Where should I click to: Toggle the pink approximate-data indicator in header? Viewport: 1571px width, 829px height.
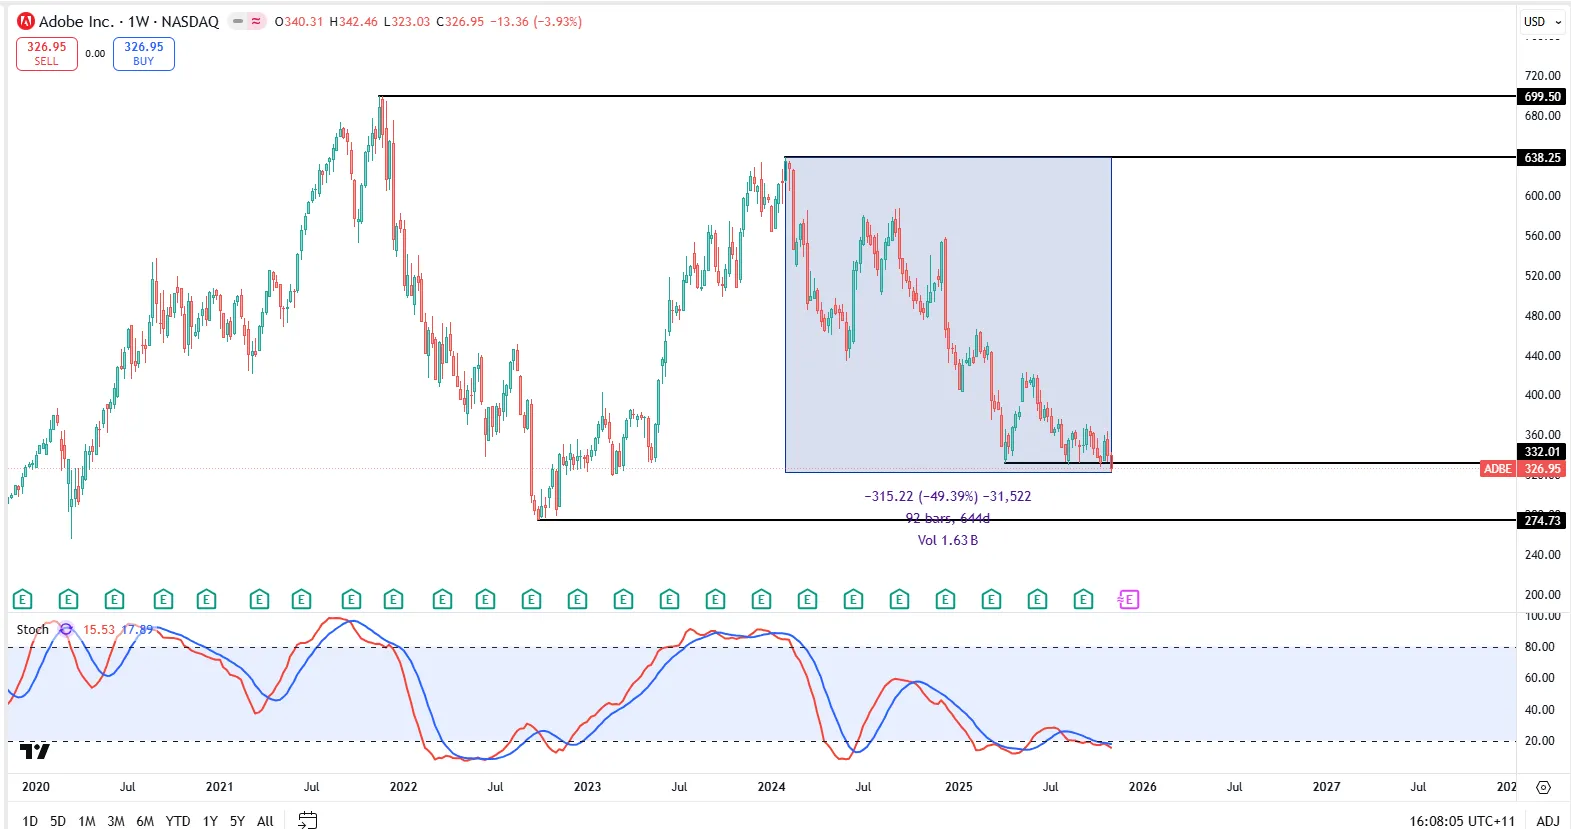pos(256,21)
